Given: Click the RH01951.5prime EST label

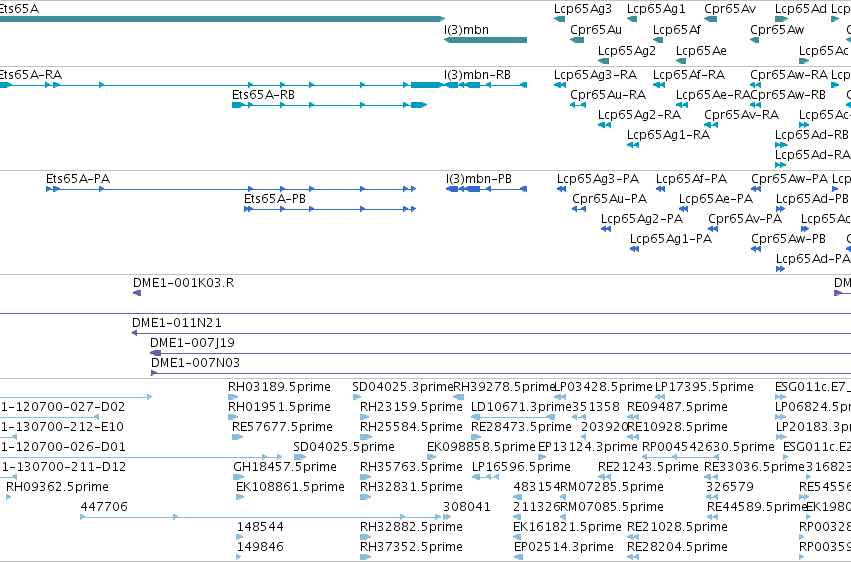Looking at the screenshot, I should [279, 407].
